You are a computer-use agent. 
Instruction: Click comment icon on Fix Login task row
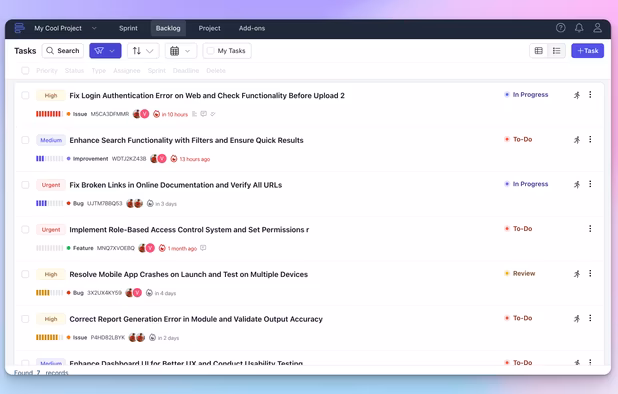(x=203, y=114)
